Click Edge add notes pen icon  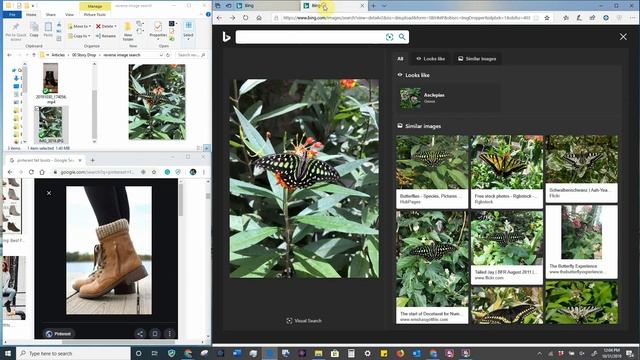click(579, 18)
